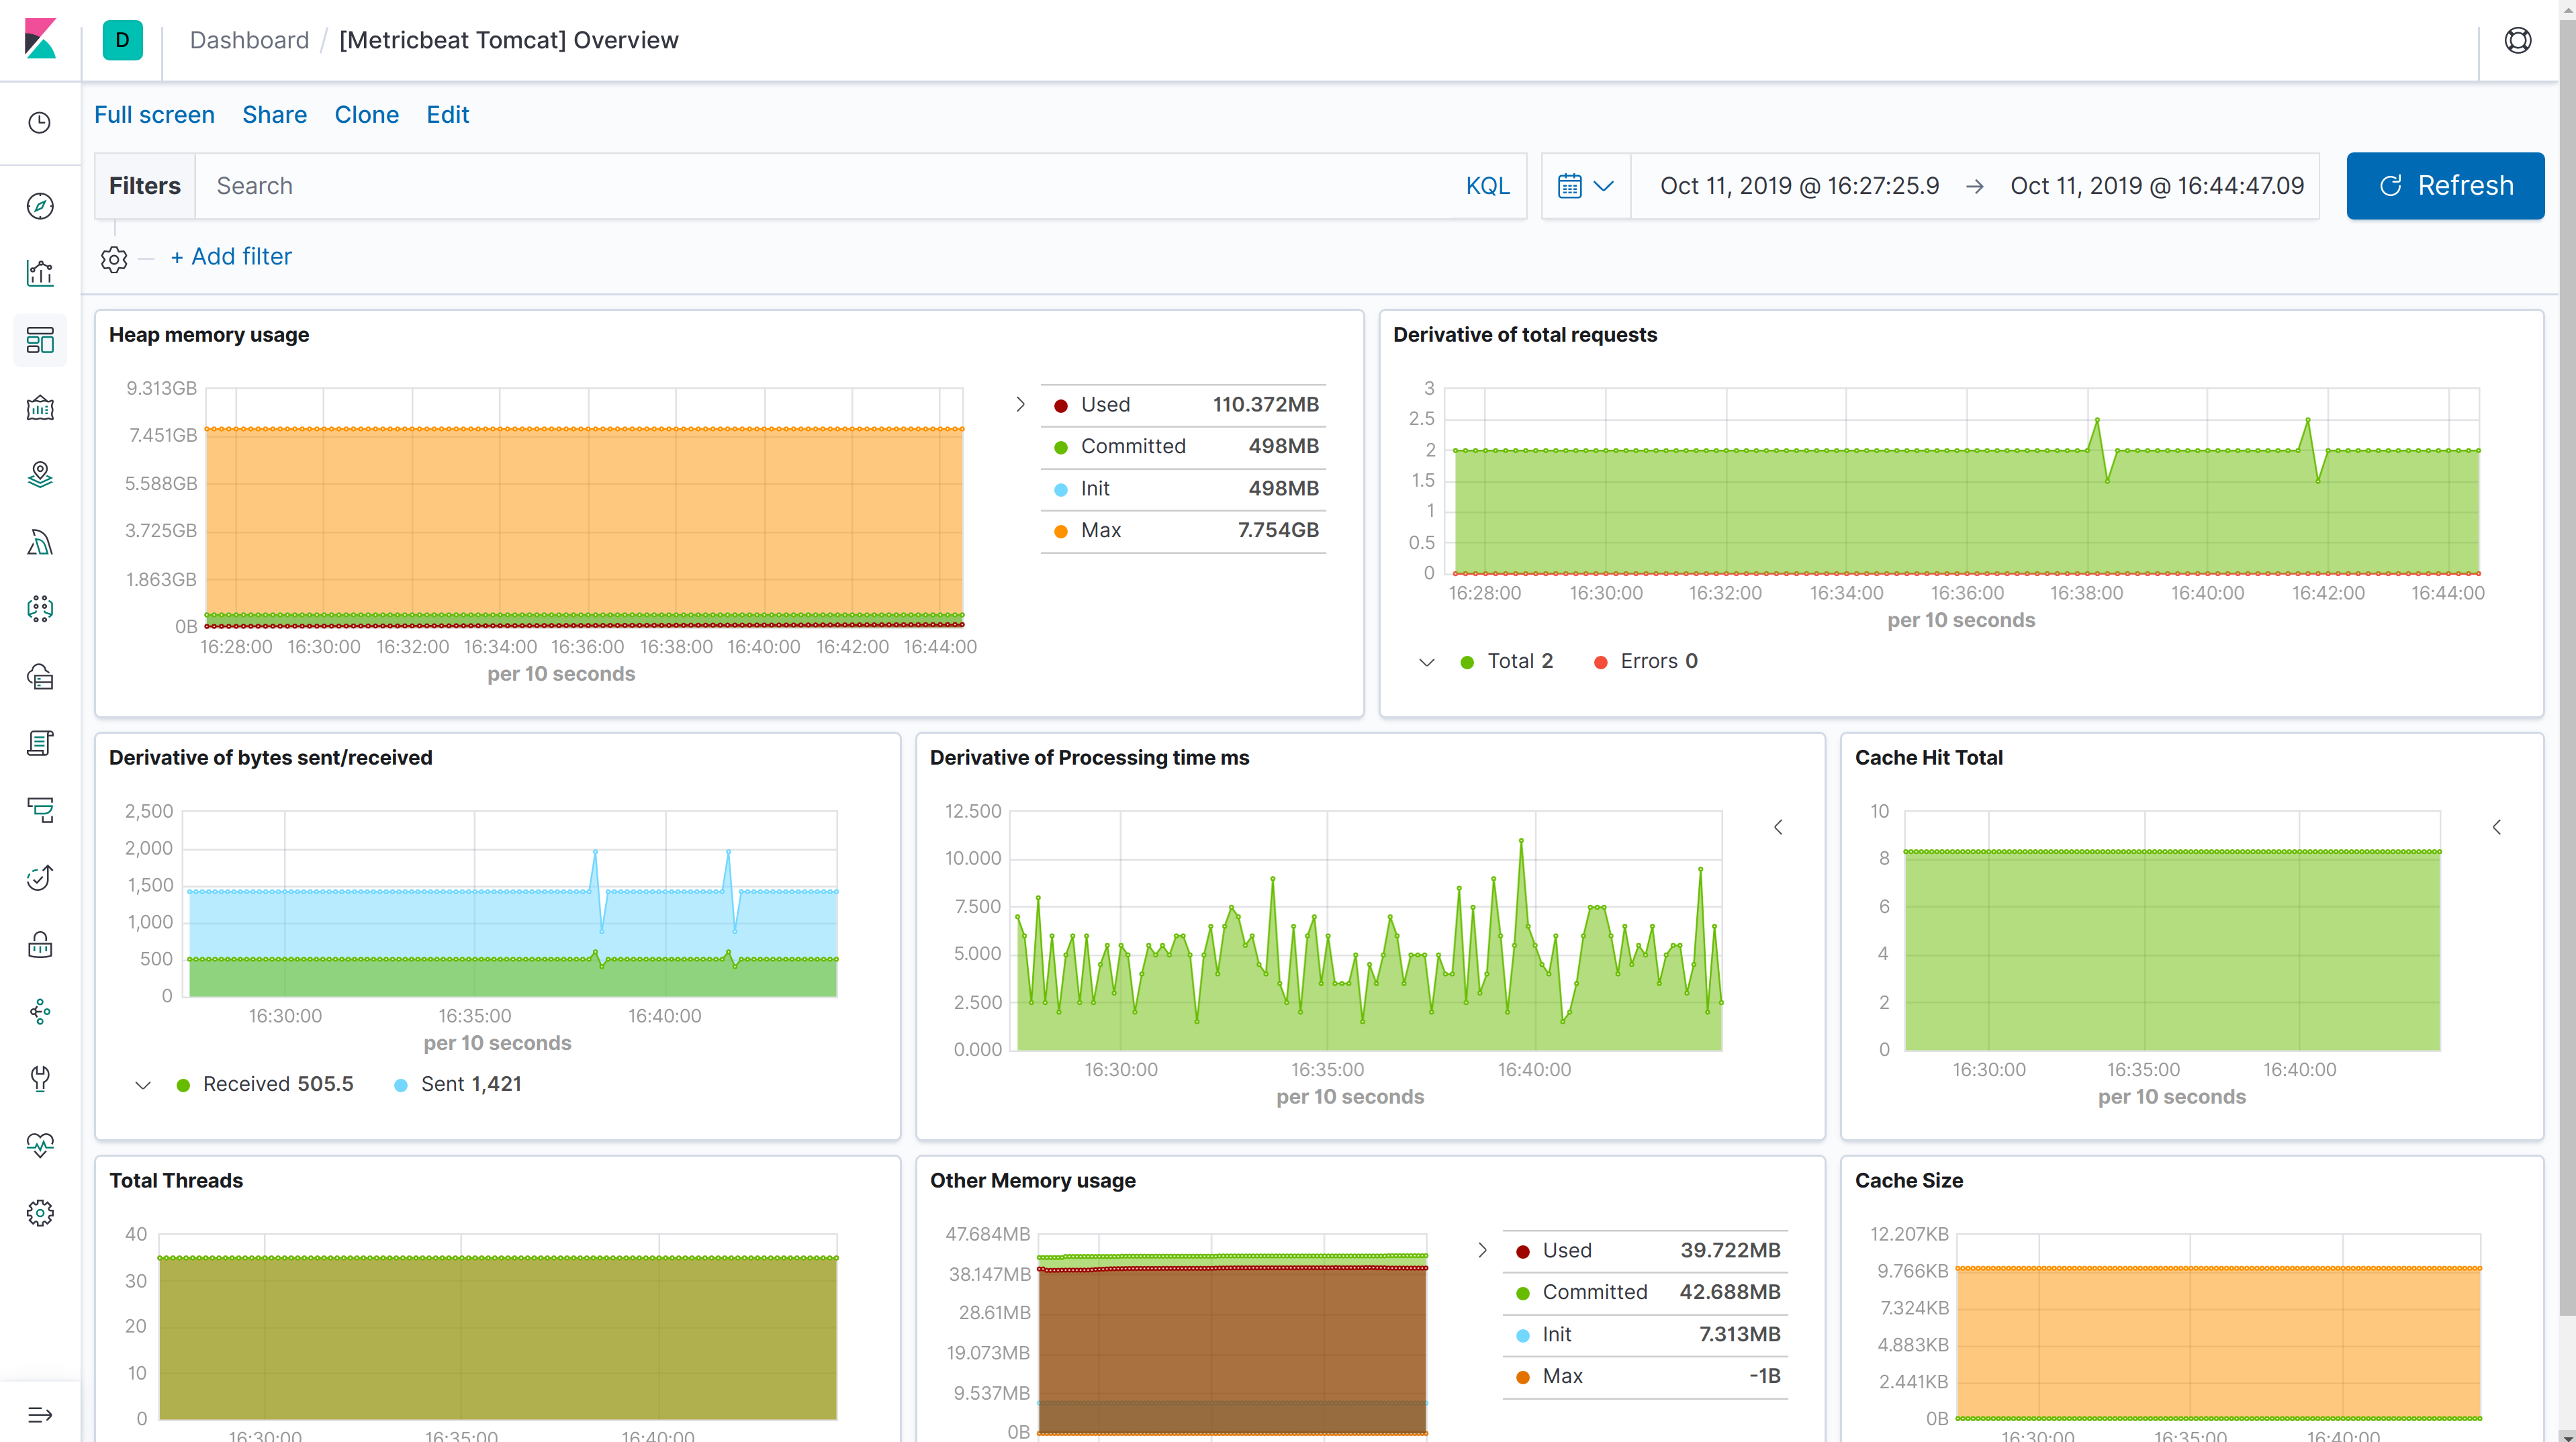Screen dimensions: 2576x1442
Task: Open the Dev Tools wrench icon
Action: click(x=40, y=1078)
